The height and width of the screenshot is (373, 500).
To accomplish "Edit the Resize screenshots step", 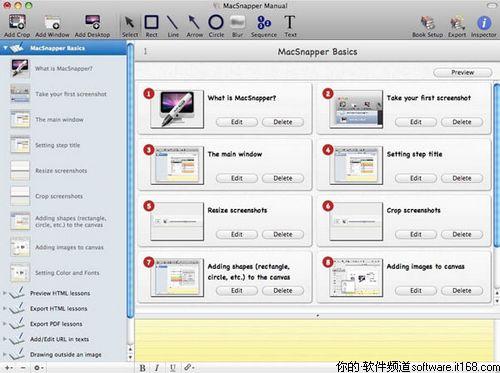I will pyautogui.click(x=237, y=234).
